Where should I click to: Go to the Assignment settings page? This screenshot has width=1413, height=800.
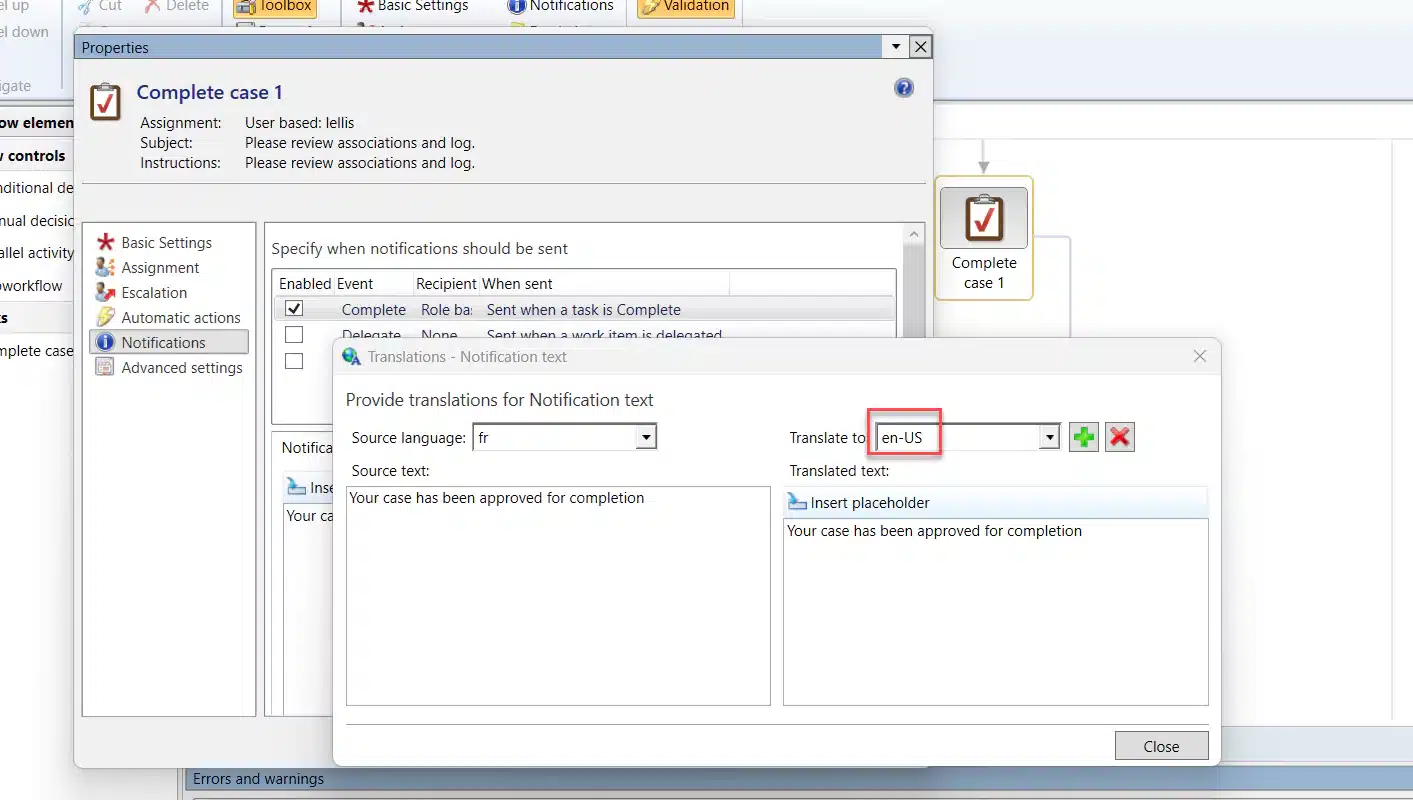(160, 268)
